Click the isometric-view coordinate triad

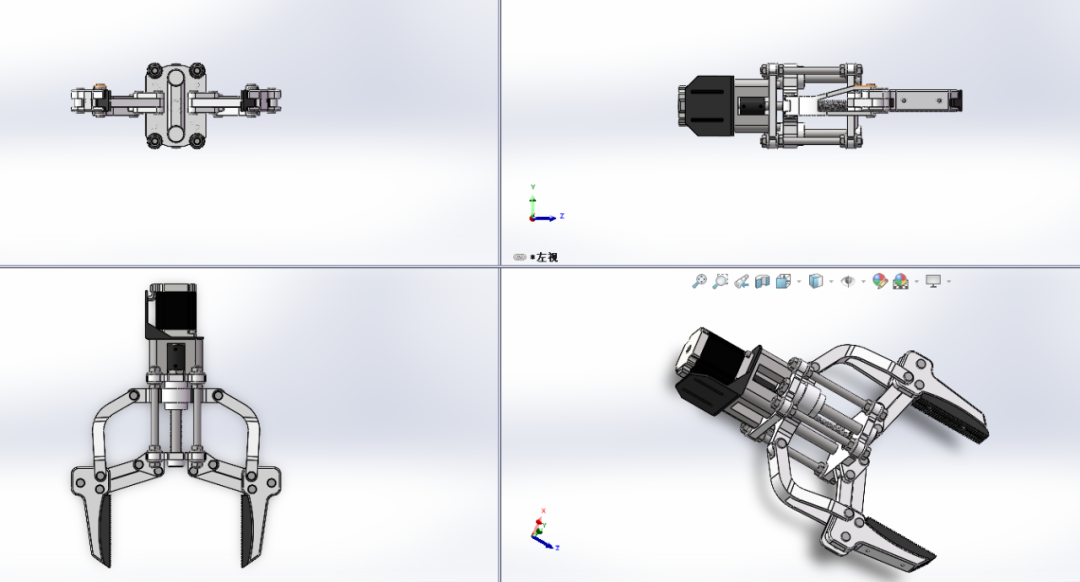point(546,530)
